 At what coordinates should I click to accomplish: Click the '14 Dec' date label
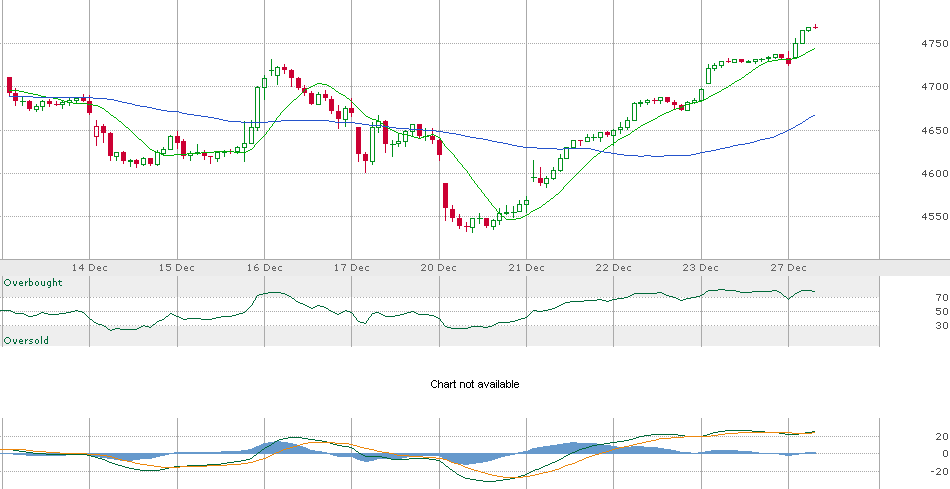pos(90,267)
